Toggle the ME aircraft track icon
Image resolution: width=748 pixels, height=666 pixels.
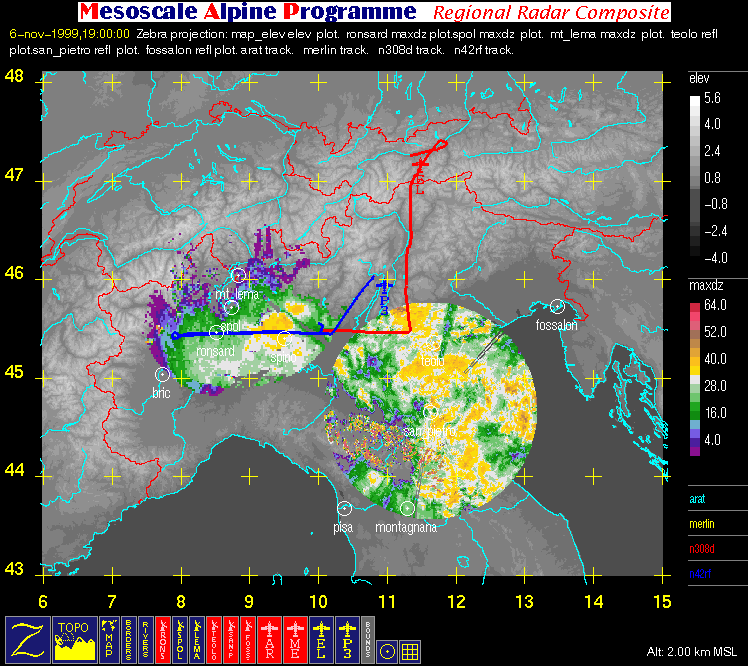click(295, 639)
